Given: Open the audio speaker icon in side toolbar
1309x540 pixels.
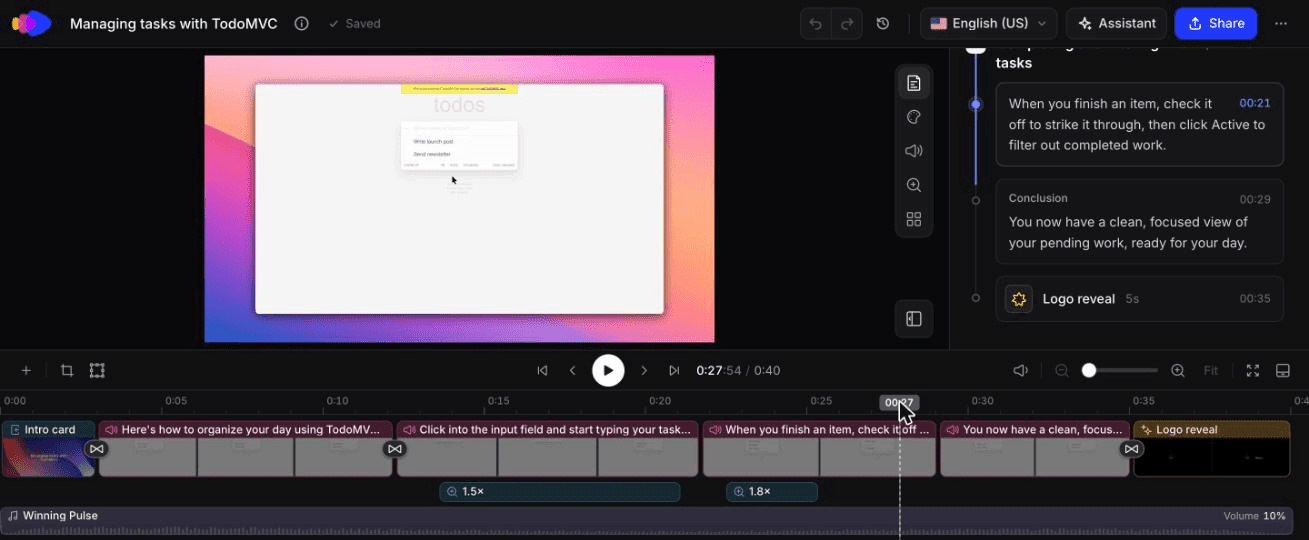Looking at the screenshot, I should coord(914,151).
